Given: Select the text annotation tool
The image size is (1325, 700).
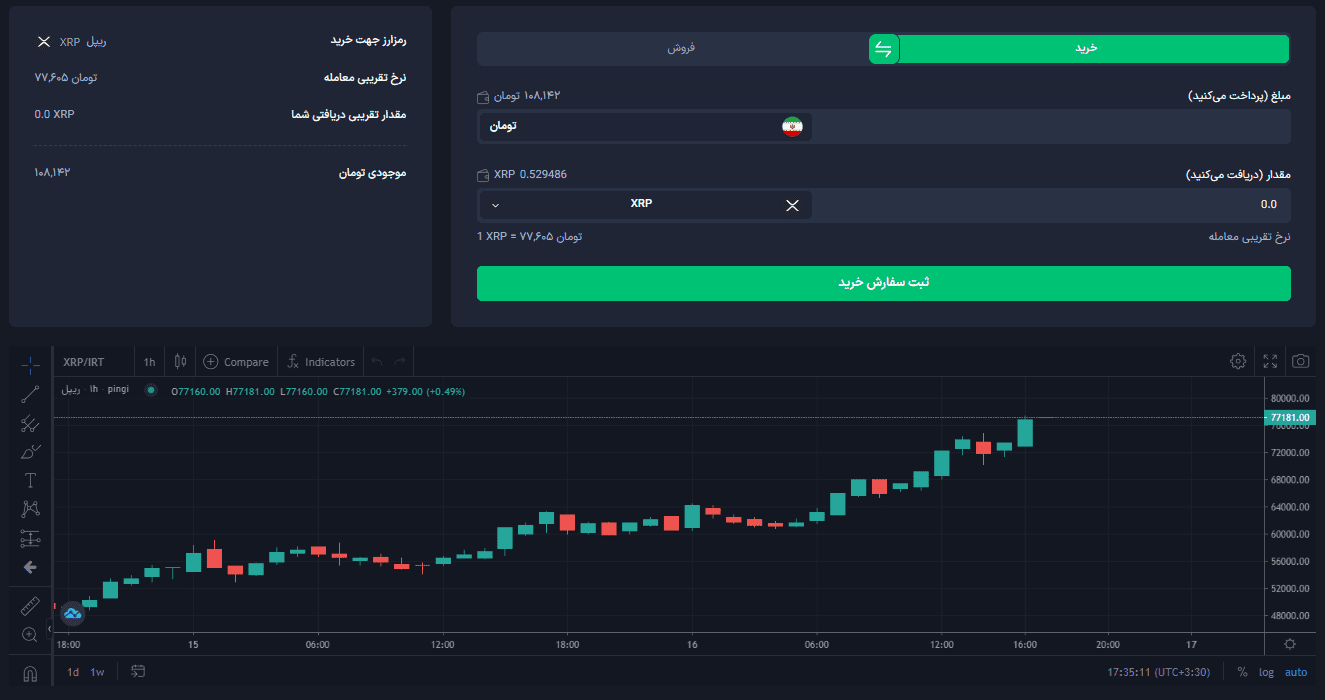Looking at the screenshot, I should coord(30,481).
